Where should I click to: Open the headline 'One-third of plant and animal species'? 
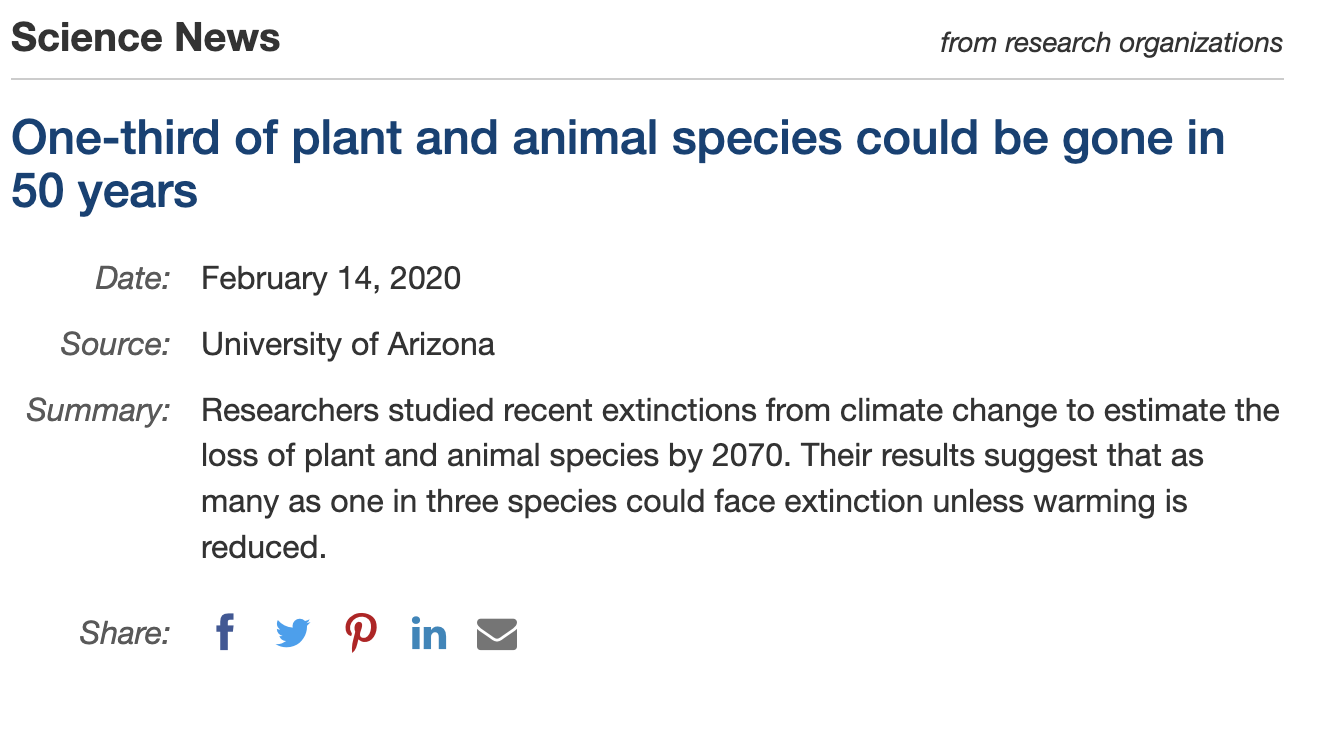[x=618, y=163]
